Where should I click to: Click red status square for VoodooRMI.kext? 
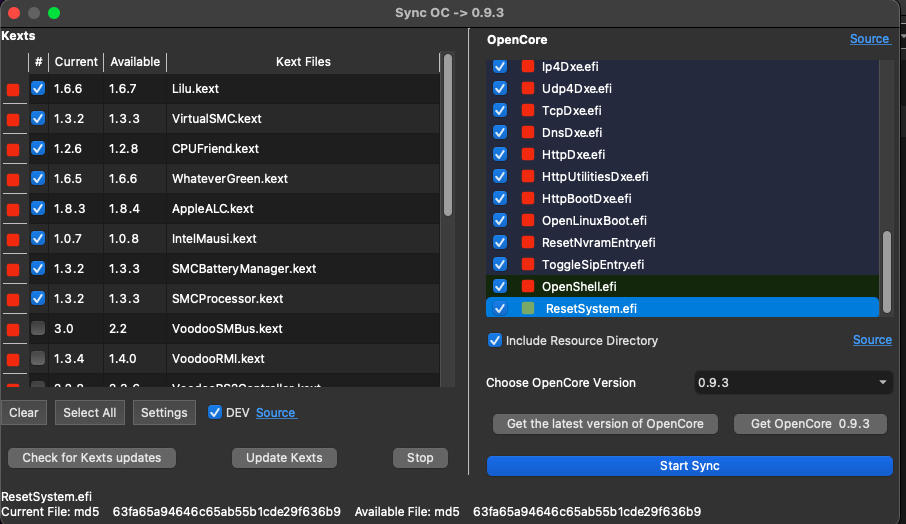(x=13, y=360)
